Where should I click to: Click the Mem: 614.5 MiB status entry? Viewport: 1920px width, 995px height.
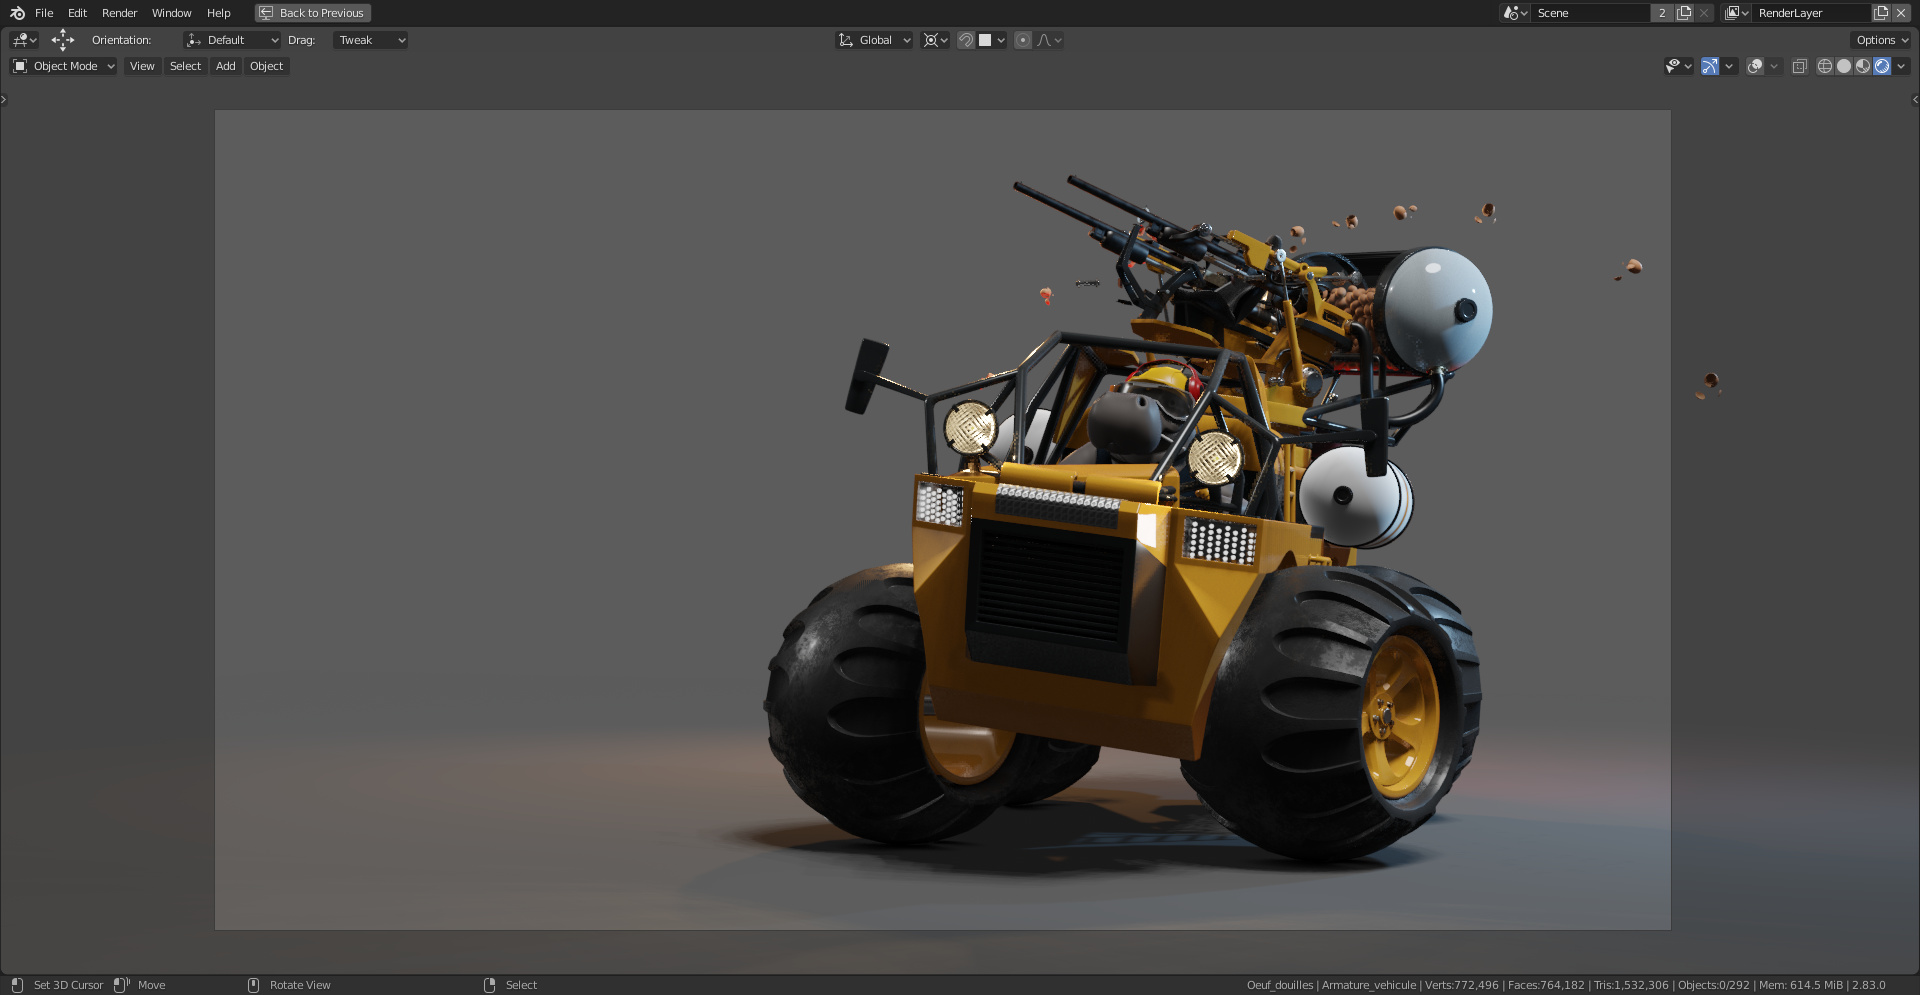(x=1800, y=985)
